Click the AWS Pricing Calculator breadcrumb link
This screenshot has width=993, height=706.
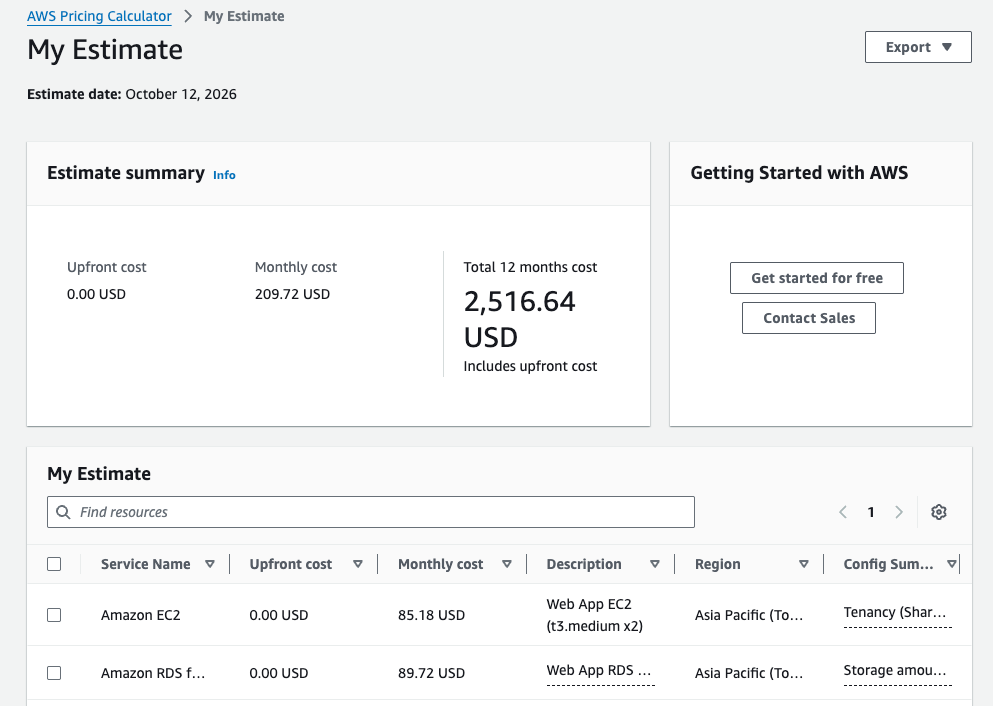click(99, 16)
